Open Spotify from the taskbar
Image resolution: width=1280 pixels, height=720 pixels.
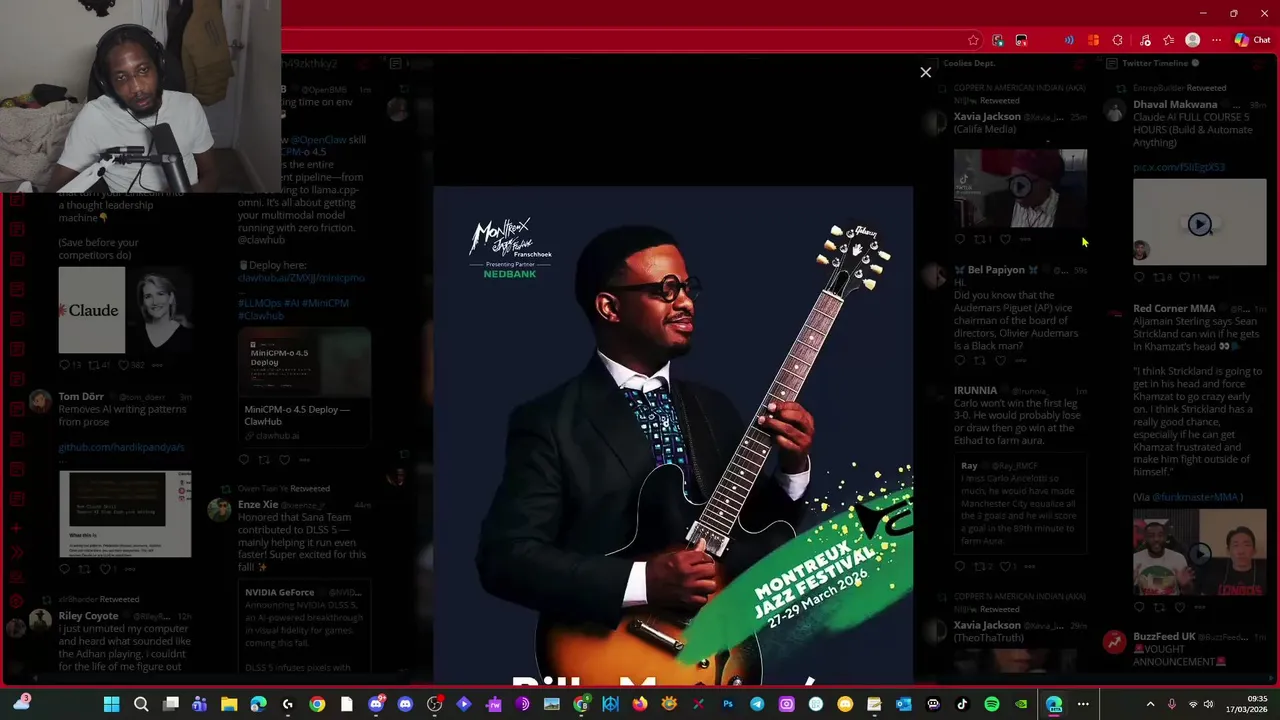tap(991, 704)
